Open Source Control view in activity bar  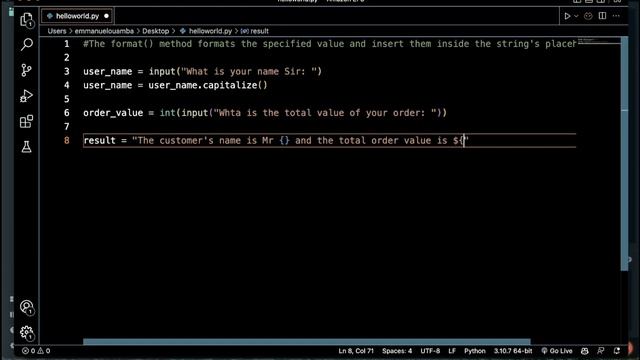point(27,70)
